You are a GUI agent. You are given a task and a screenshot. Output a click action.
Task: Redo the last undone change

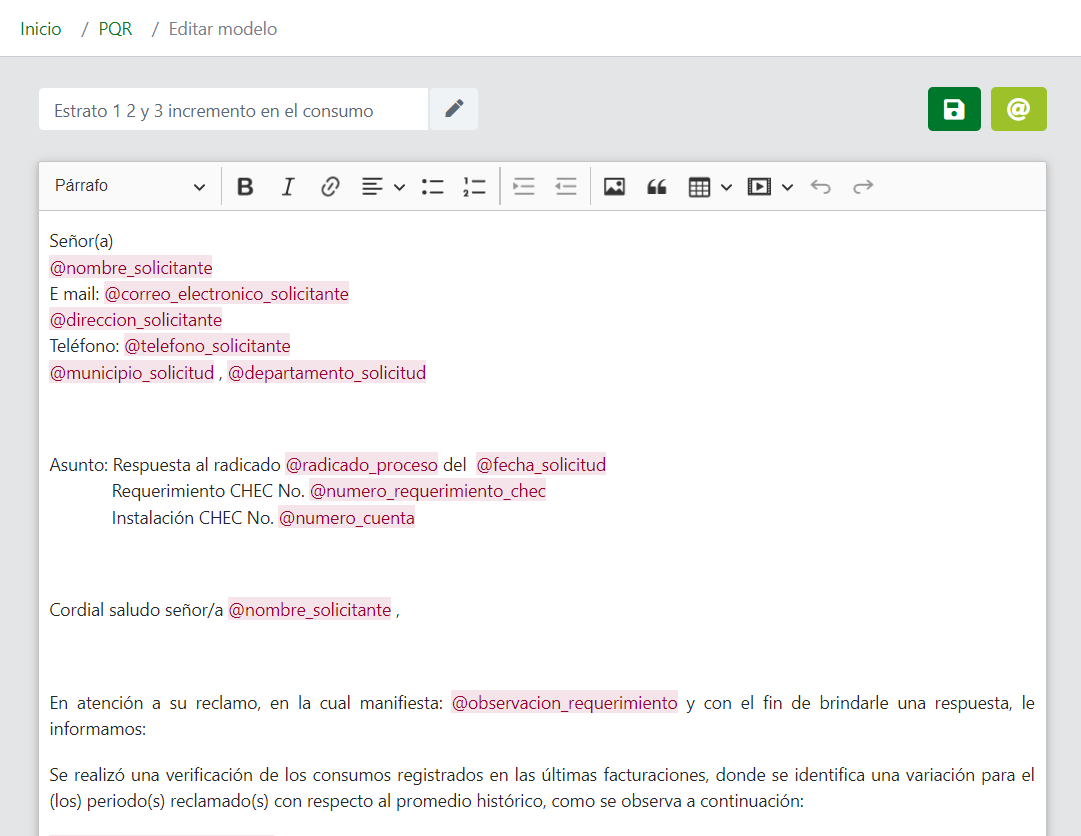(863, 187)
